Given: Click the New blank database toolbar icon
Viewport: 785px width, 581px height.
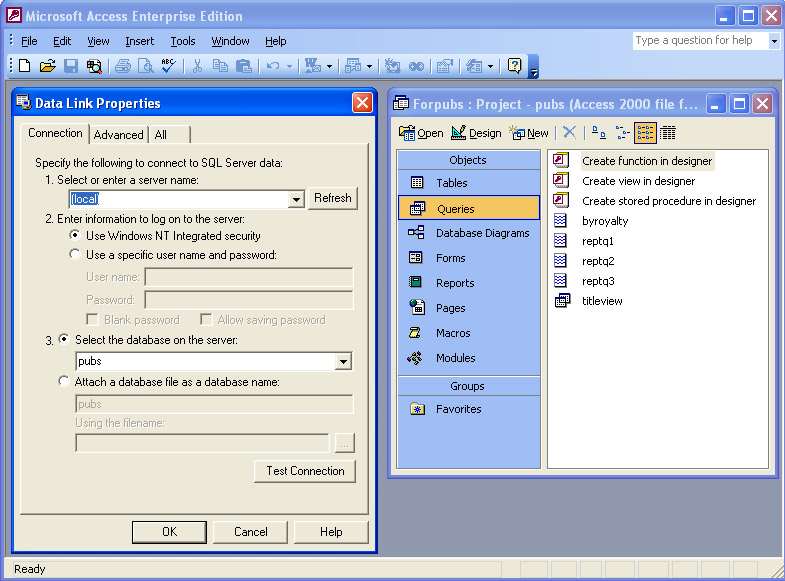Looking at the screenshot, I should click(25, 66).
